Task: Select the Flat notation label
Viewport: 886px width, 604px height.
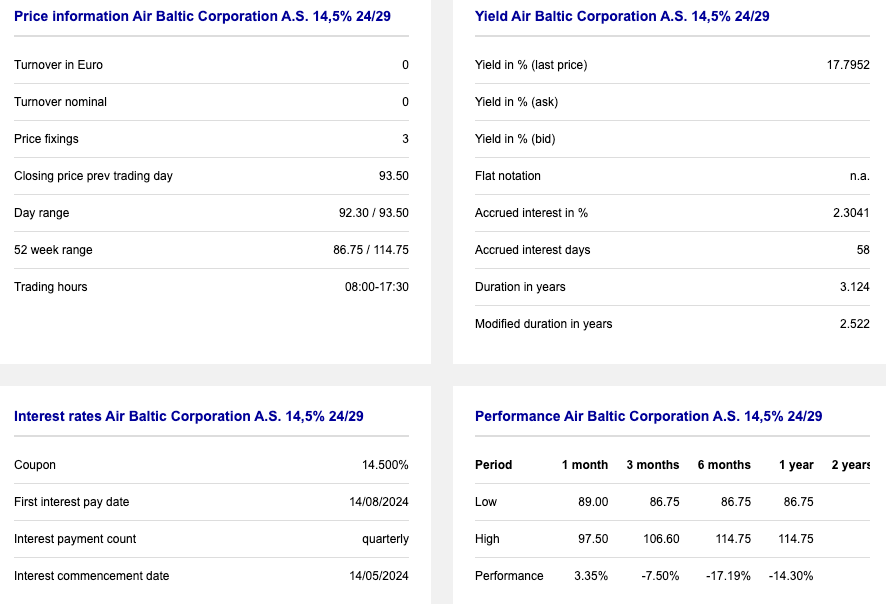Action: click(x=508, y=176)
